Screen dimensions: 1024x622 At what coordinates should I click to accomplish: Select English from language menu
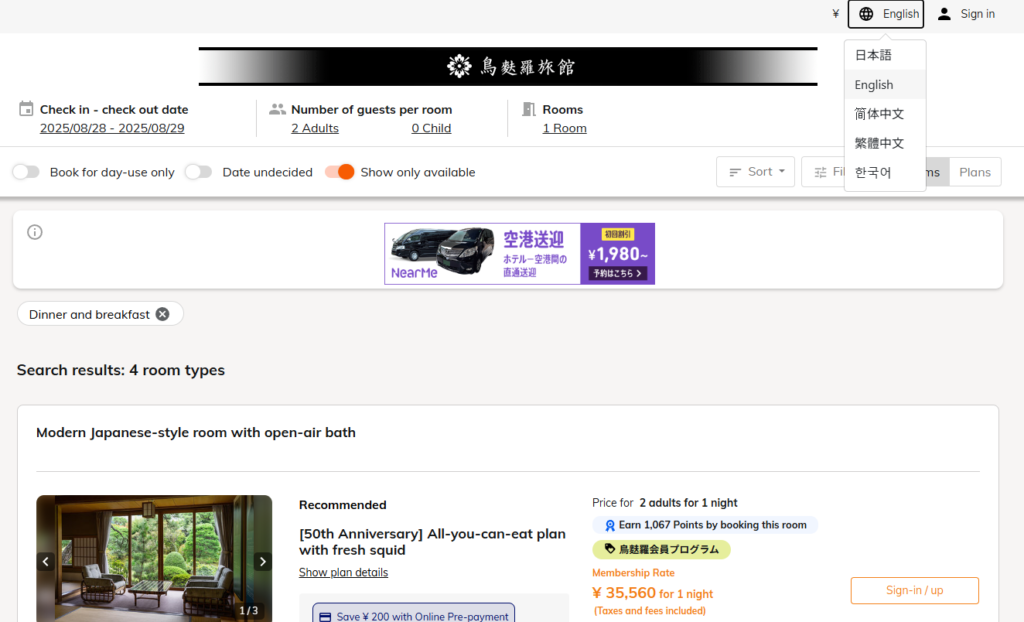tap(885, 84)
